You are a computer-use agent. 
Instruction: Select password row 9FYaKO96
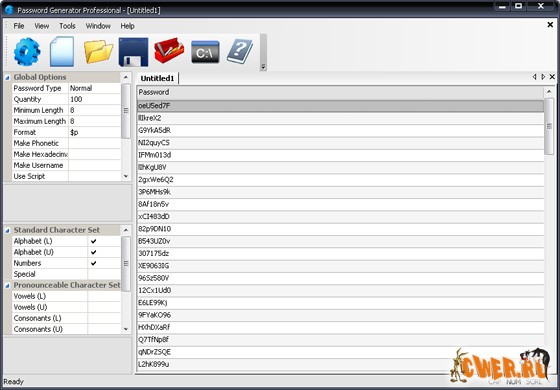coord(340,315)
